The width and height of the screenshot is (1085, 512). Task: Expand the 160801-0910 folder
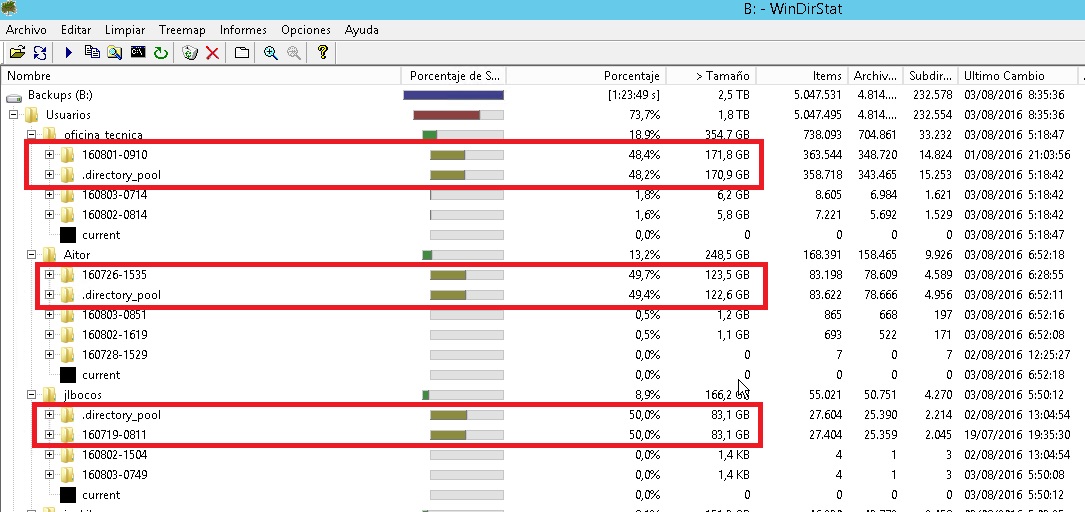point(49,155)
